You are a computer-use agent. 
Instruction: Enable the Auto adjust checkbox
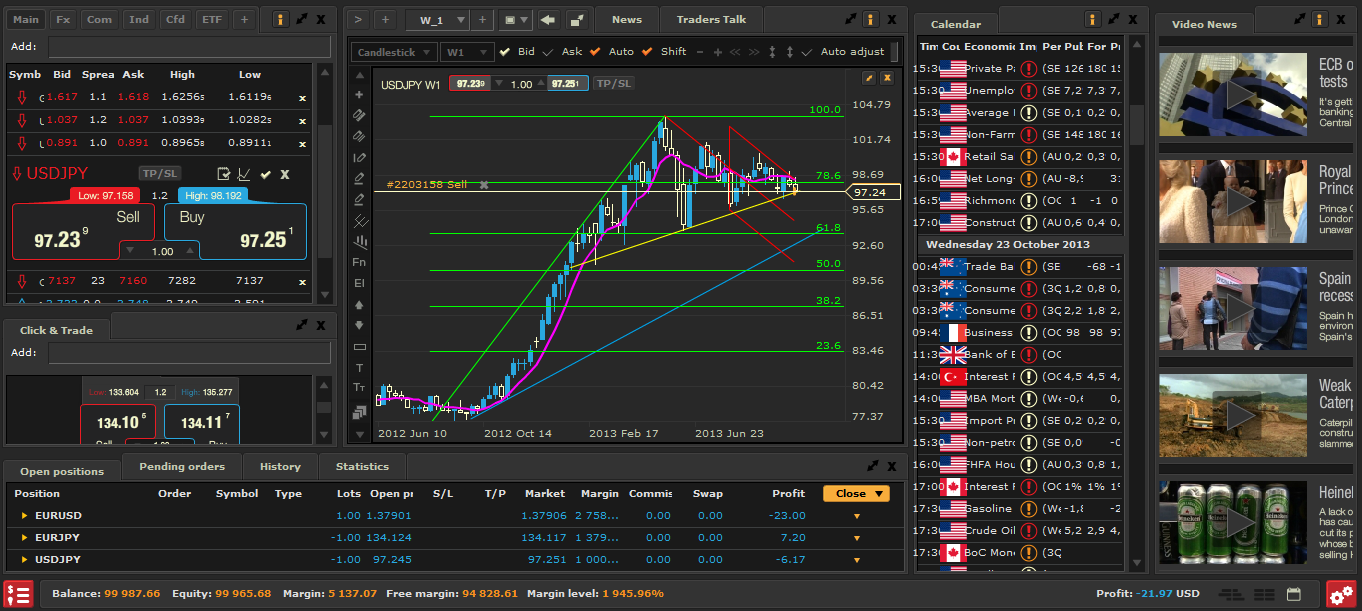click(x=807, y=52)
